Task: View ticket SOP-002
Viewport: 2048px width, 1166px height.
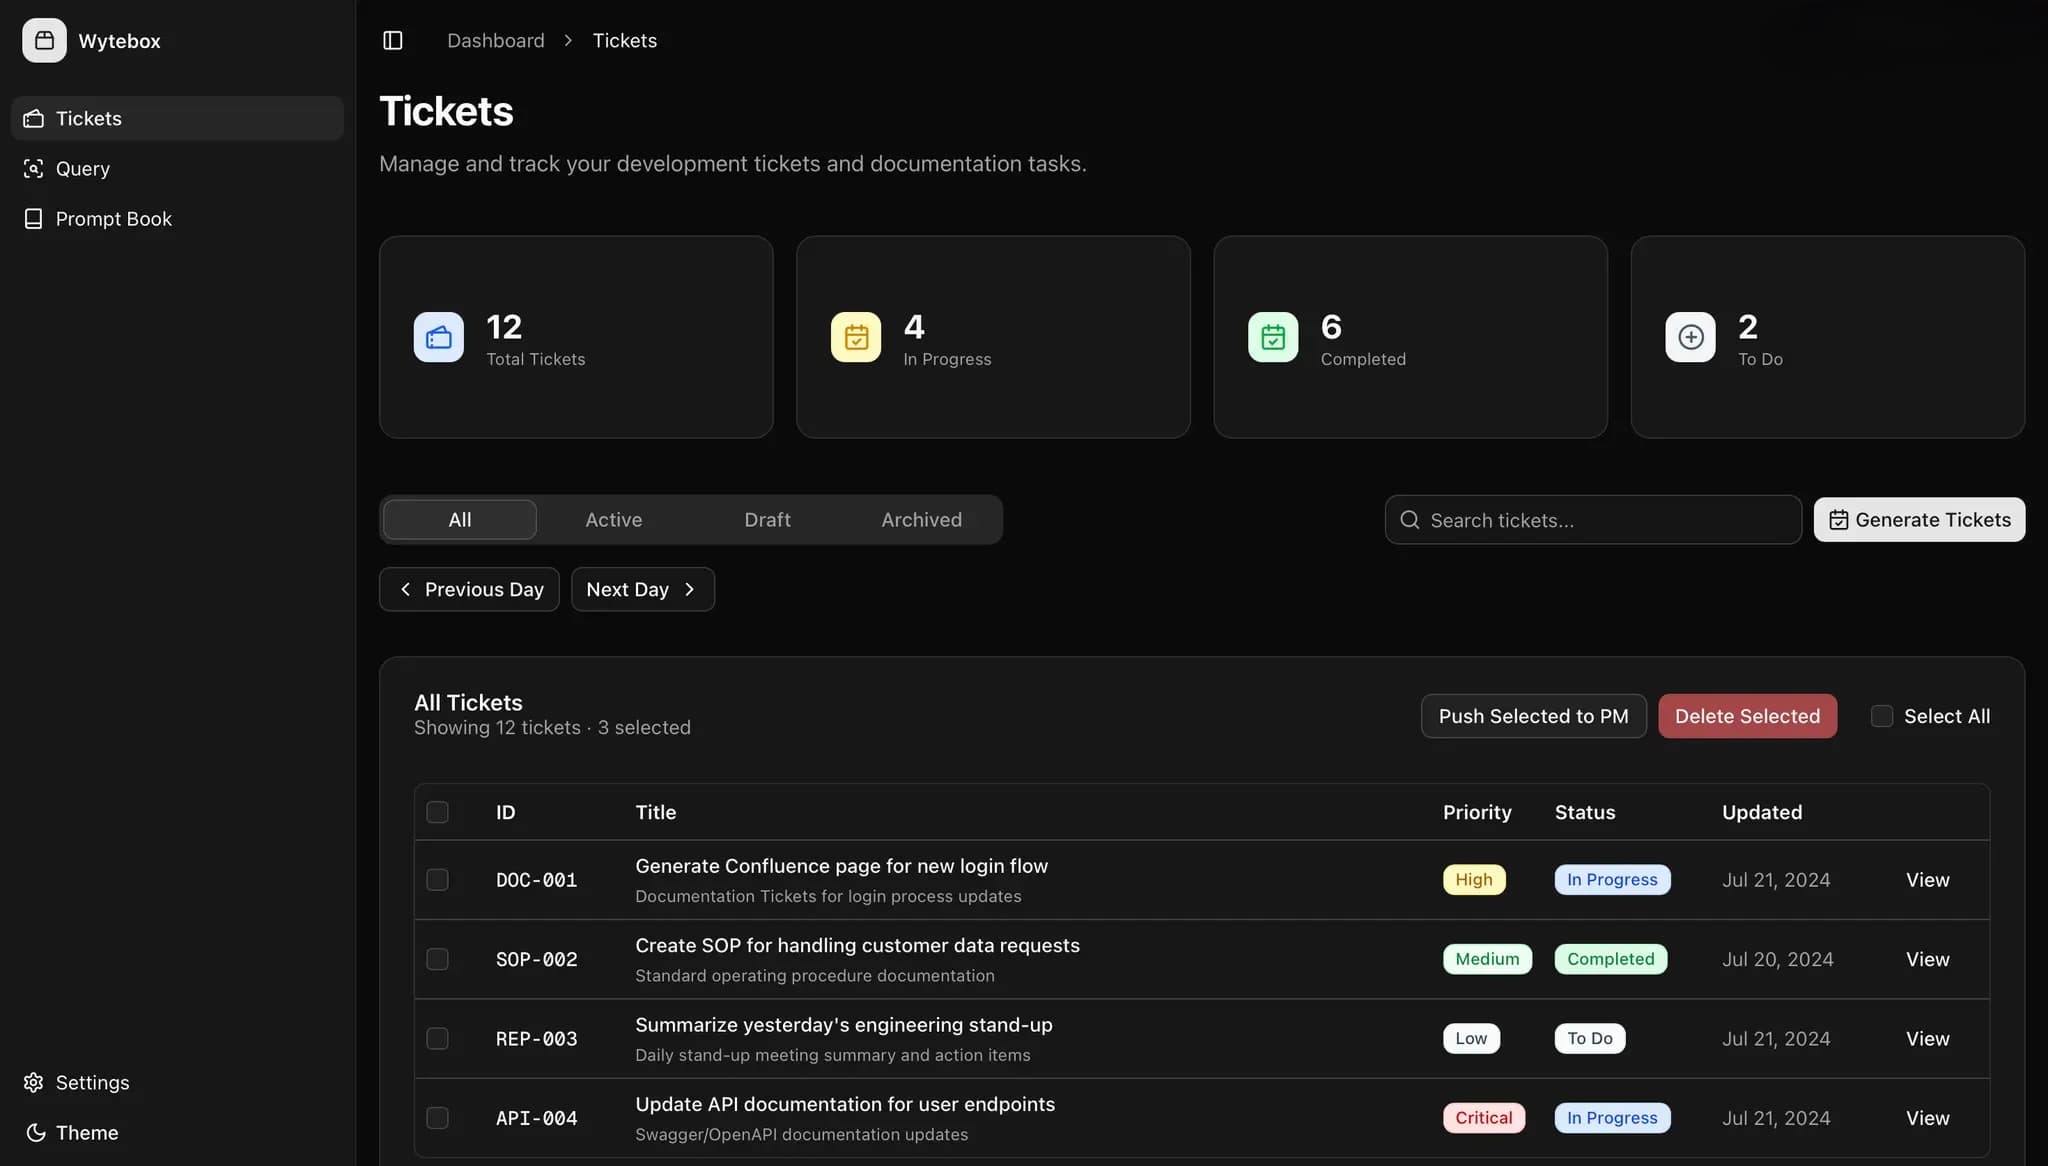Action: tap(1927, 959)
